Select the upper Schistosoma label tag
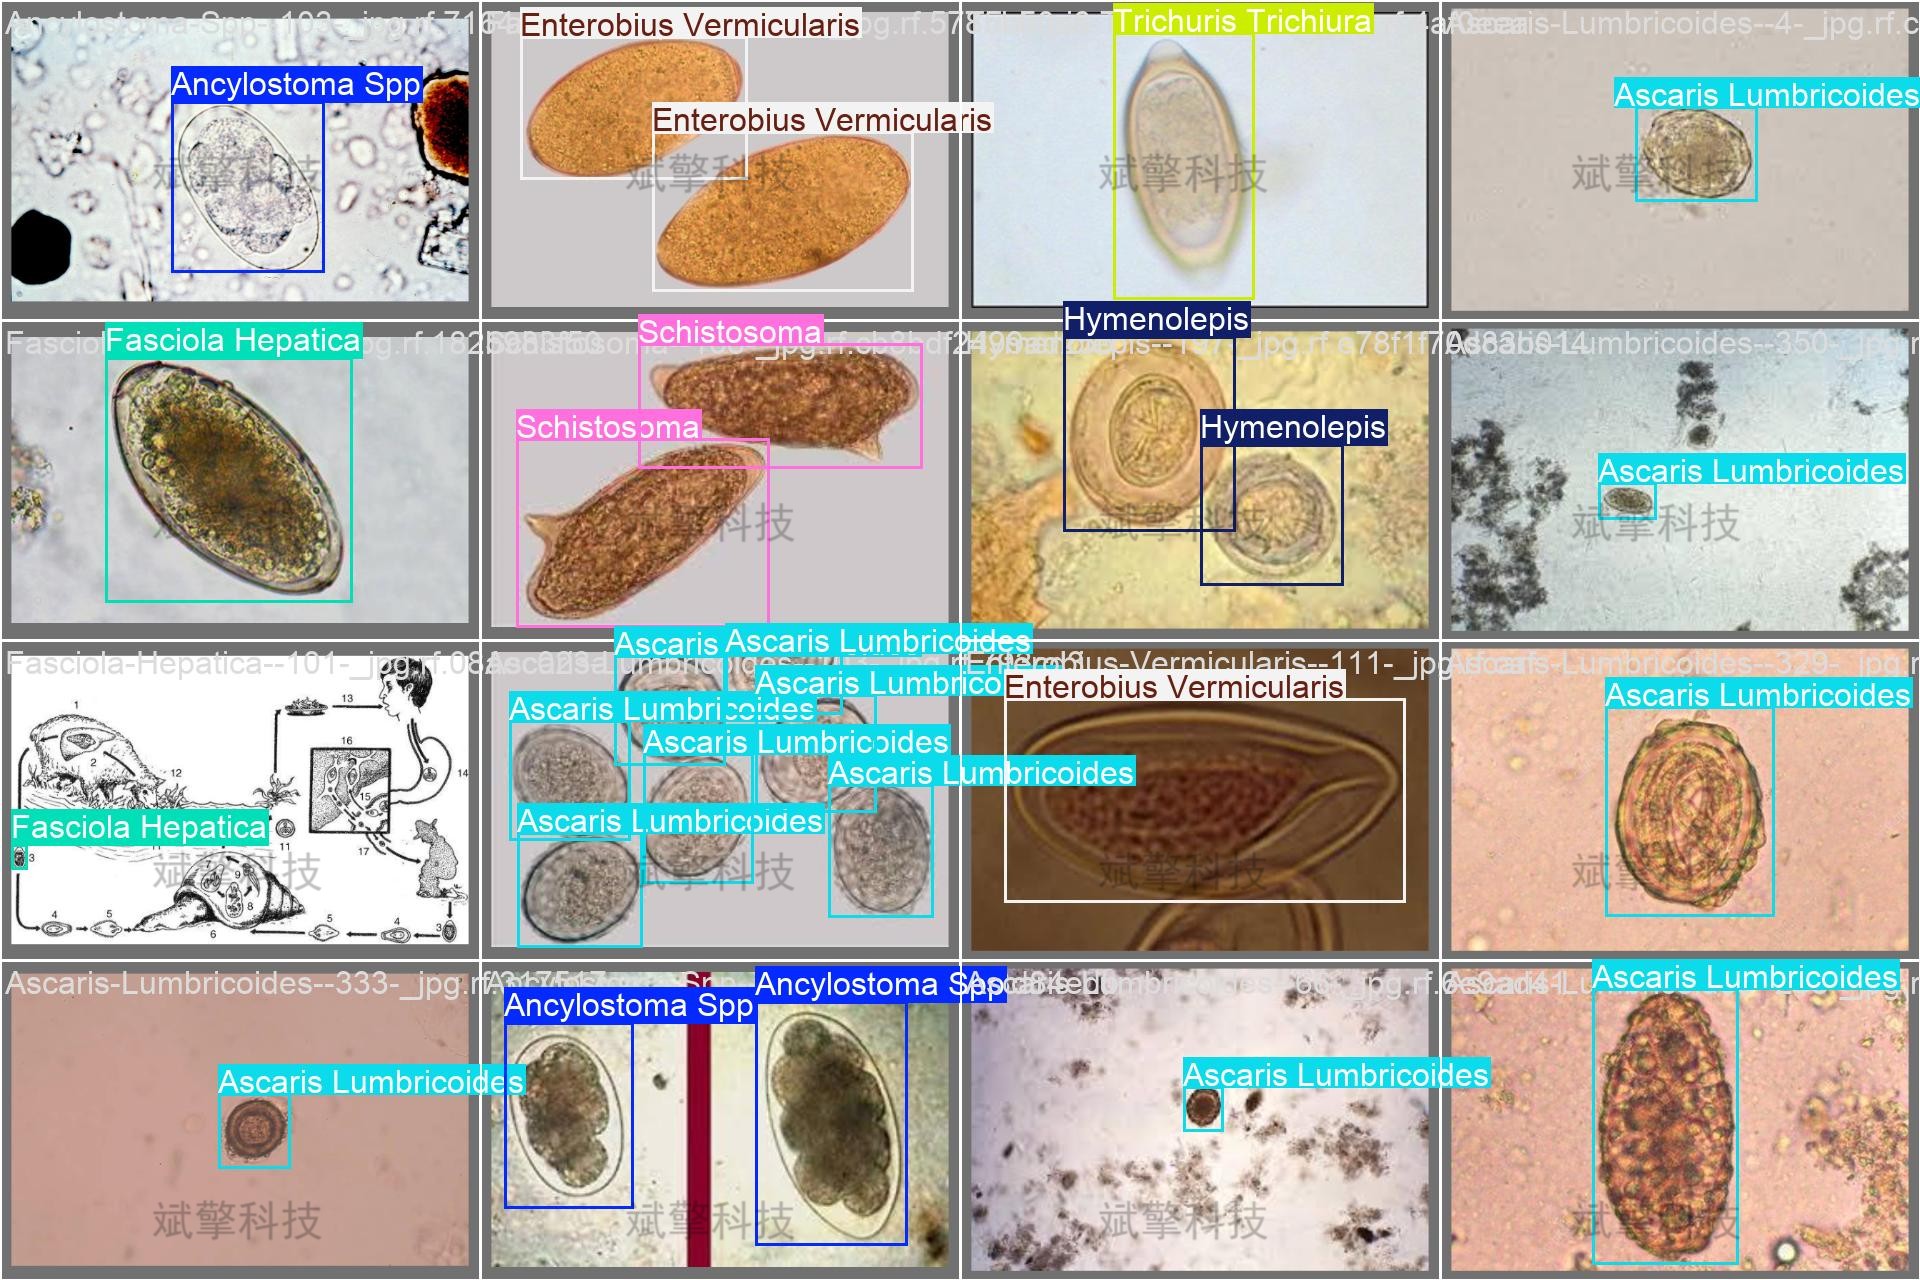Screen dimensions: 1920x1280 point(730,332)
